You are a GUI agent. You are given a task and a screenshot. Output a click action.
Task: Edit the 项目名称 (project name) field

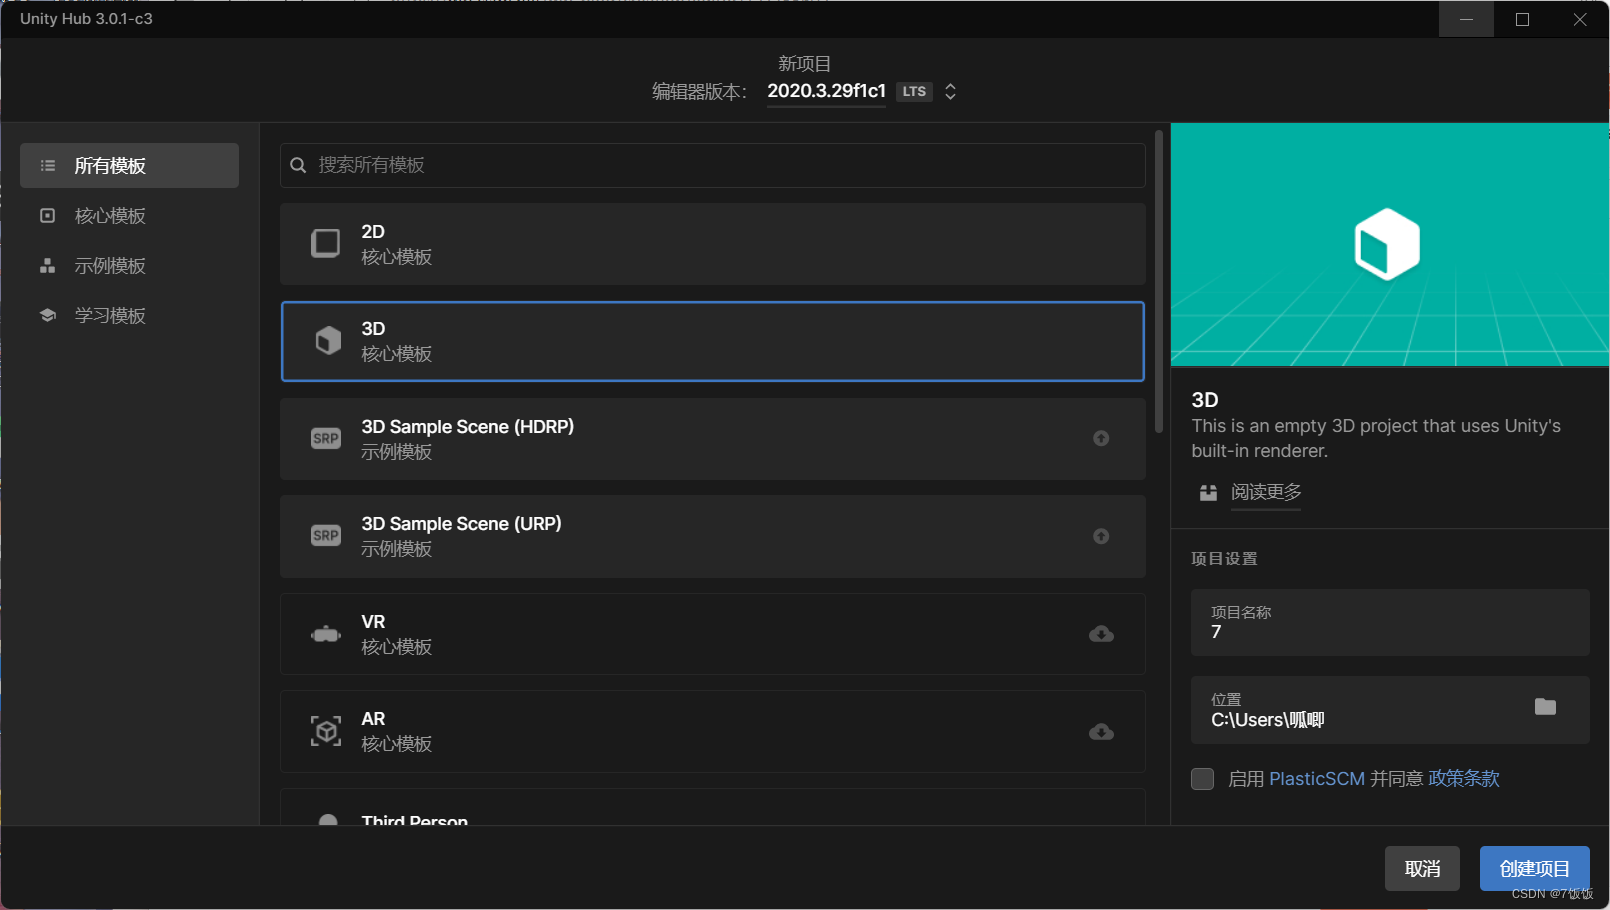tap(1390, 622)
